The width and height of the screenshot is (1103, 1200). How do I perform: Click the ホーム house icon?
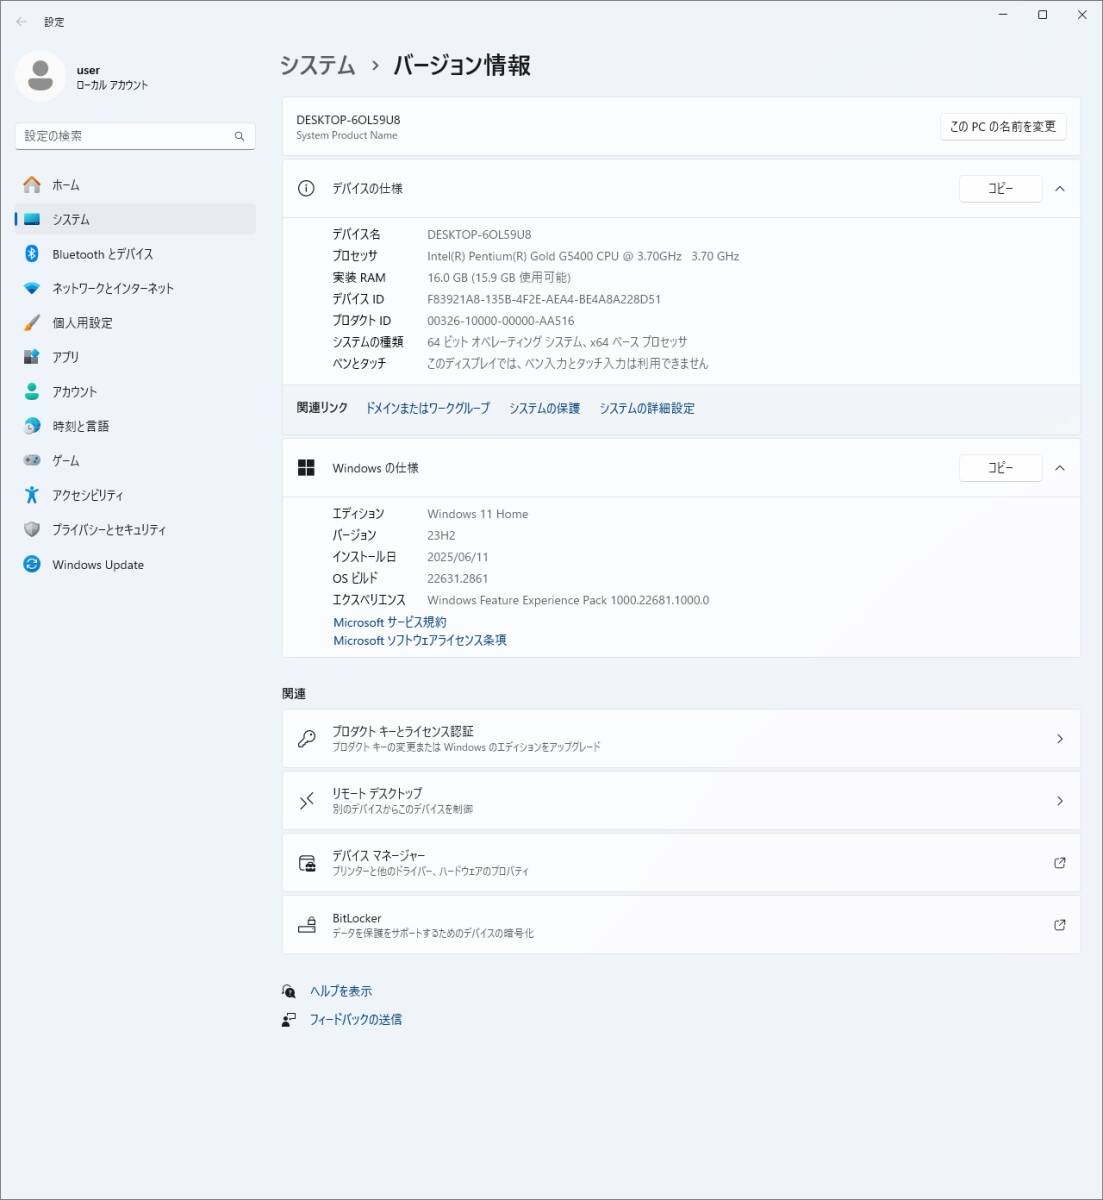click(32, 185)
